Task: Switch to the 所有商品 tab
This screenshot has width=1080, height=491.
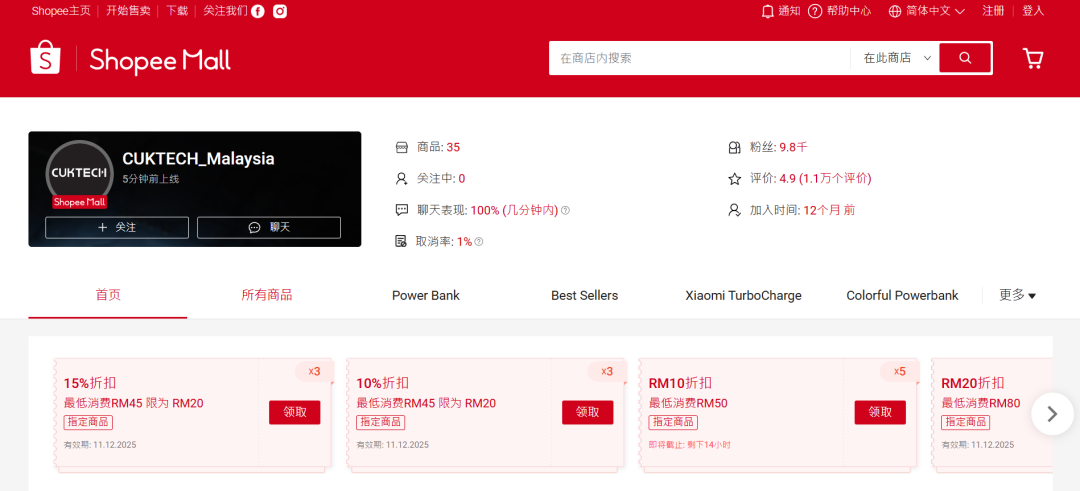Action: [267, 295]
